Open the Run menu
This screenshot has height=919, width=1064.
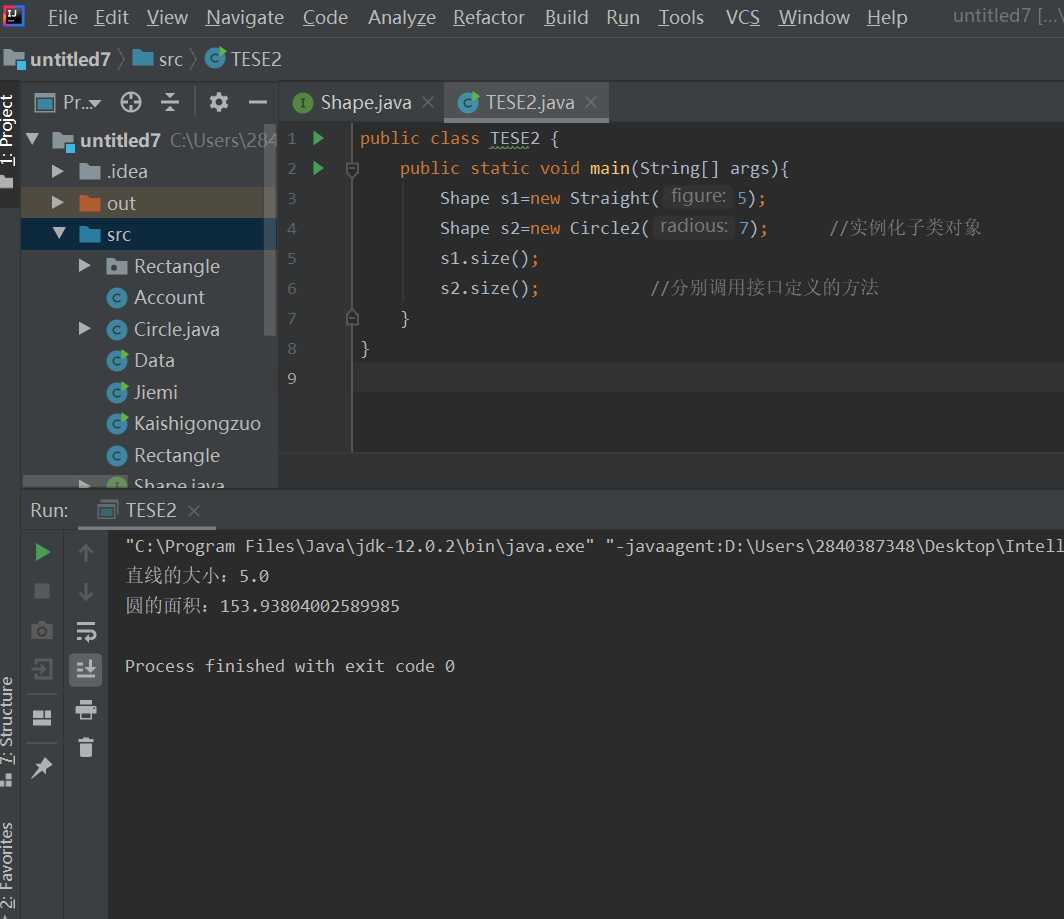pos(623,17)
